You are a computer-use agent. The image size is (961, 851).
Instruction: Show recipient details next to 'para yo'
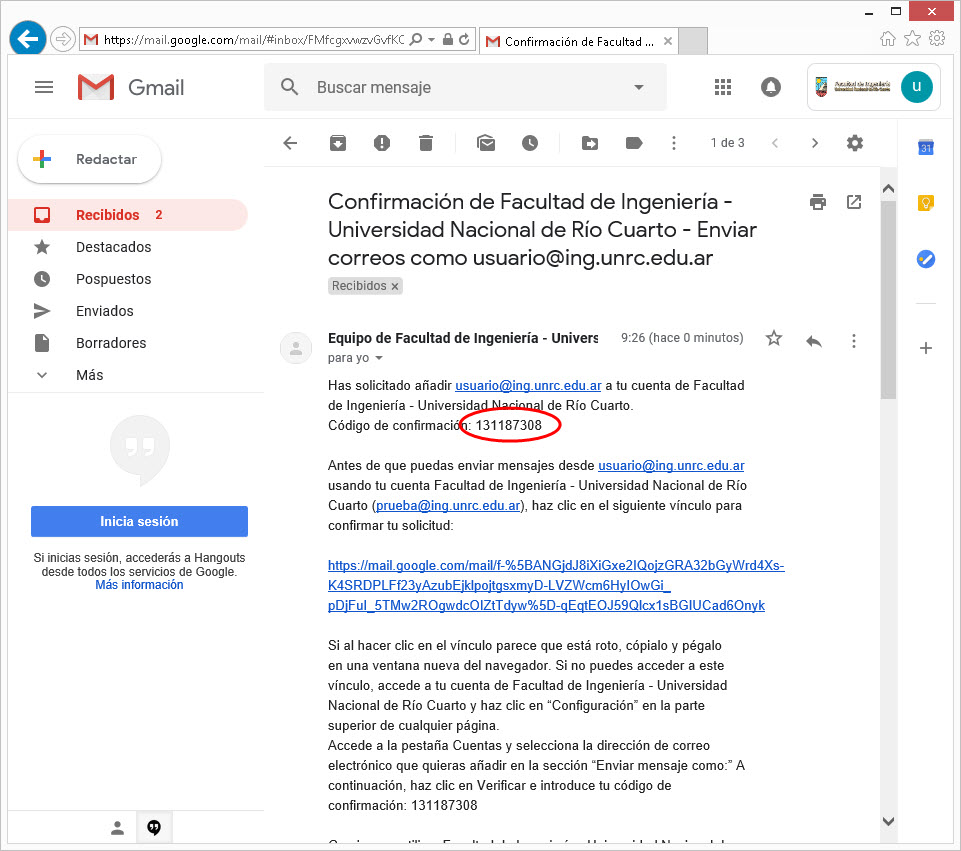tap(379, 358)
